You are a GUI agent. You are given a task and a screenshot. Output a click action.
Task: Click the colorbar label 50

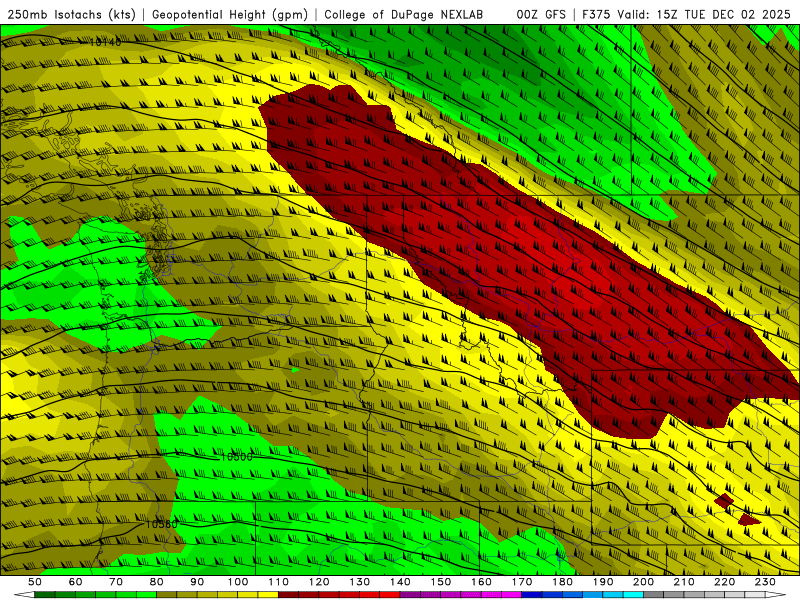click(35, 582)
